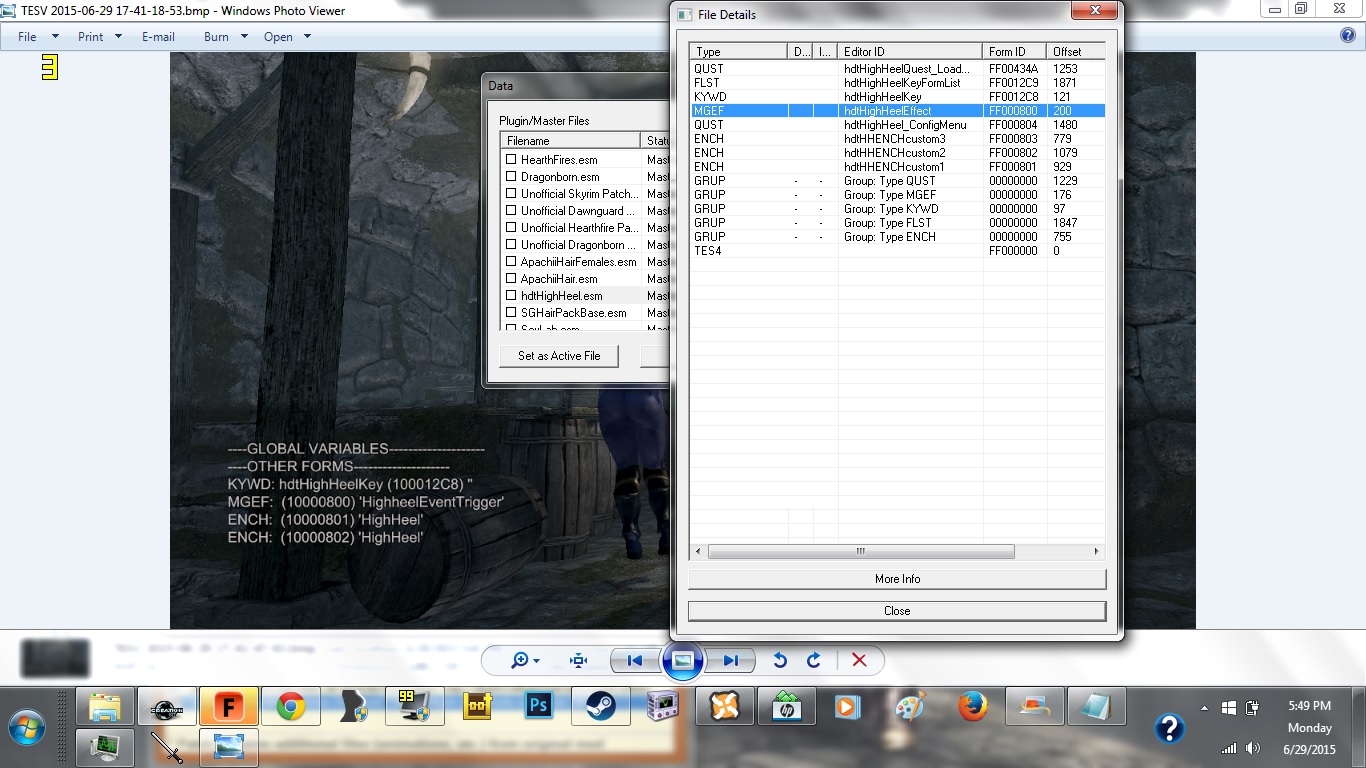Open the volume speaker tray icon

pyautogui.click(x=1253, y=748)
